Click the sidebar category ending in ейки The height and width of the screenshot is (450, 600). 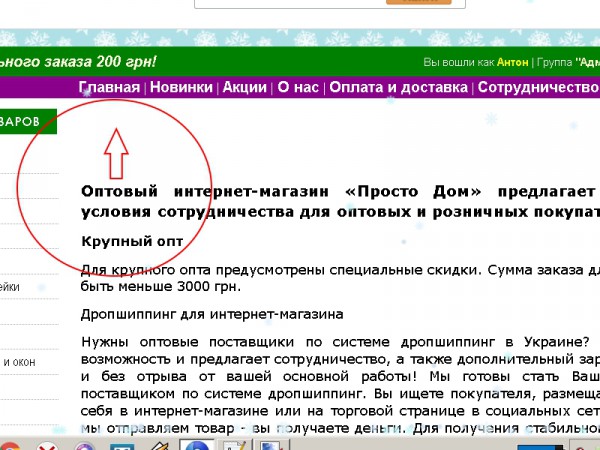pyautogui.click(x=10, y=287)
